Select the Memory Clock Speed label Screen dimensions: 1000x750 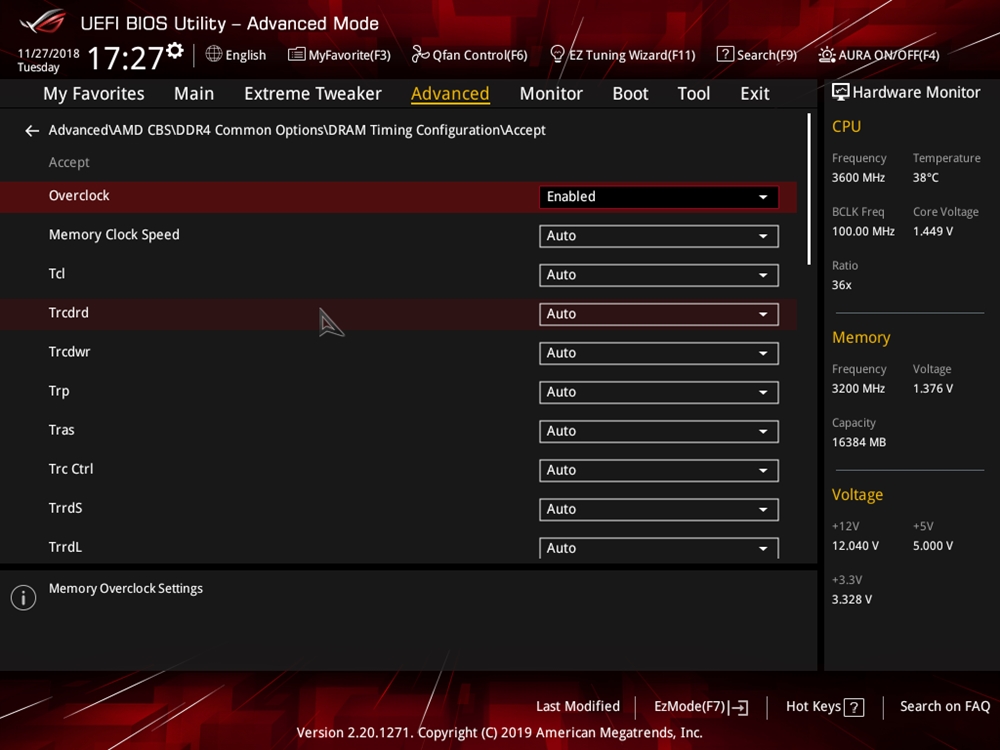tap(114, 235)
